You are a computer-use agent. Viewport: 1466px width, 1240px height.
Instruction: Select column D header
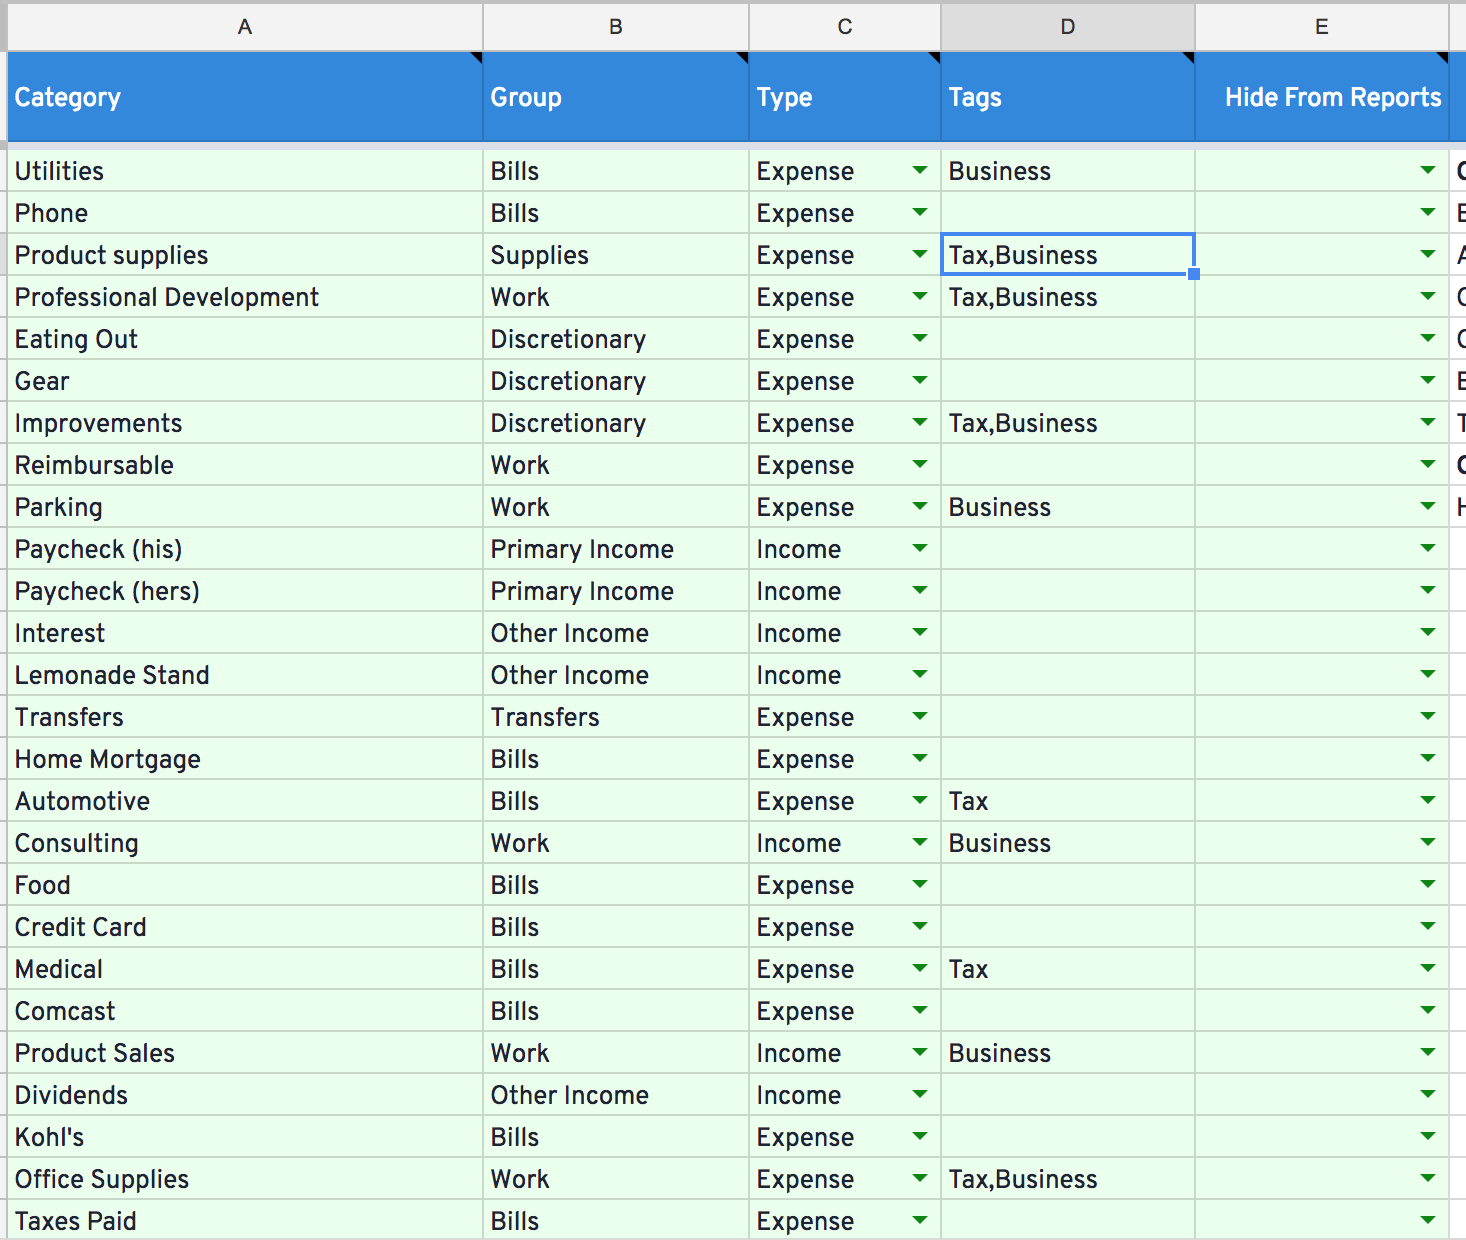click(1068, 27)
